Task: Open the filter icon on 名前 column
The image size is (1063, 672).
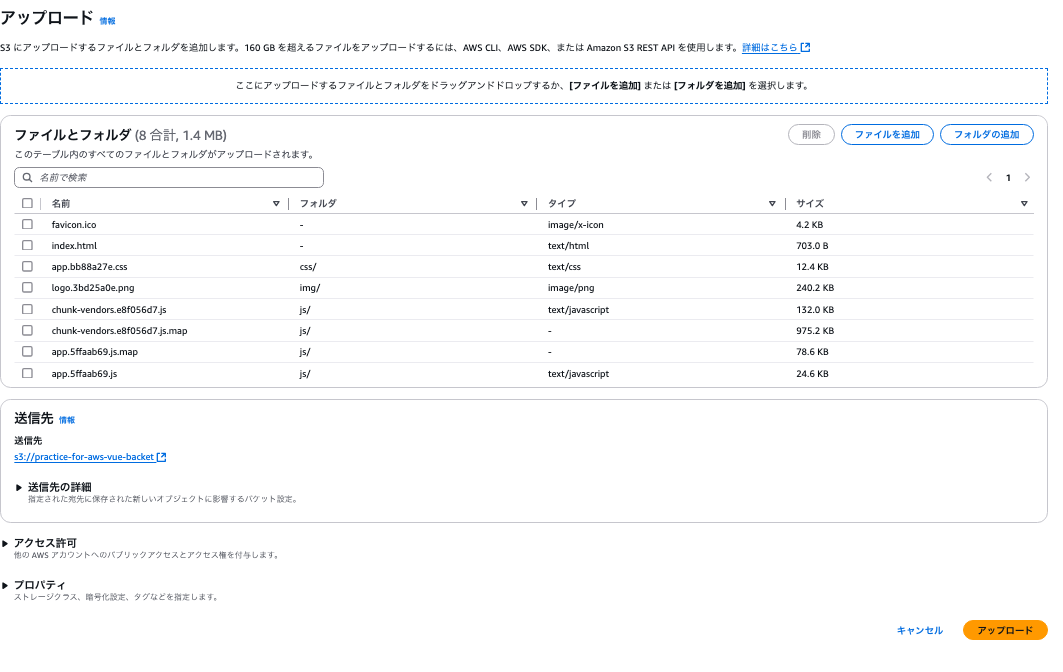Action: [277, 203]
